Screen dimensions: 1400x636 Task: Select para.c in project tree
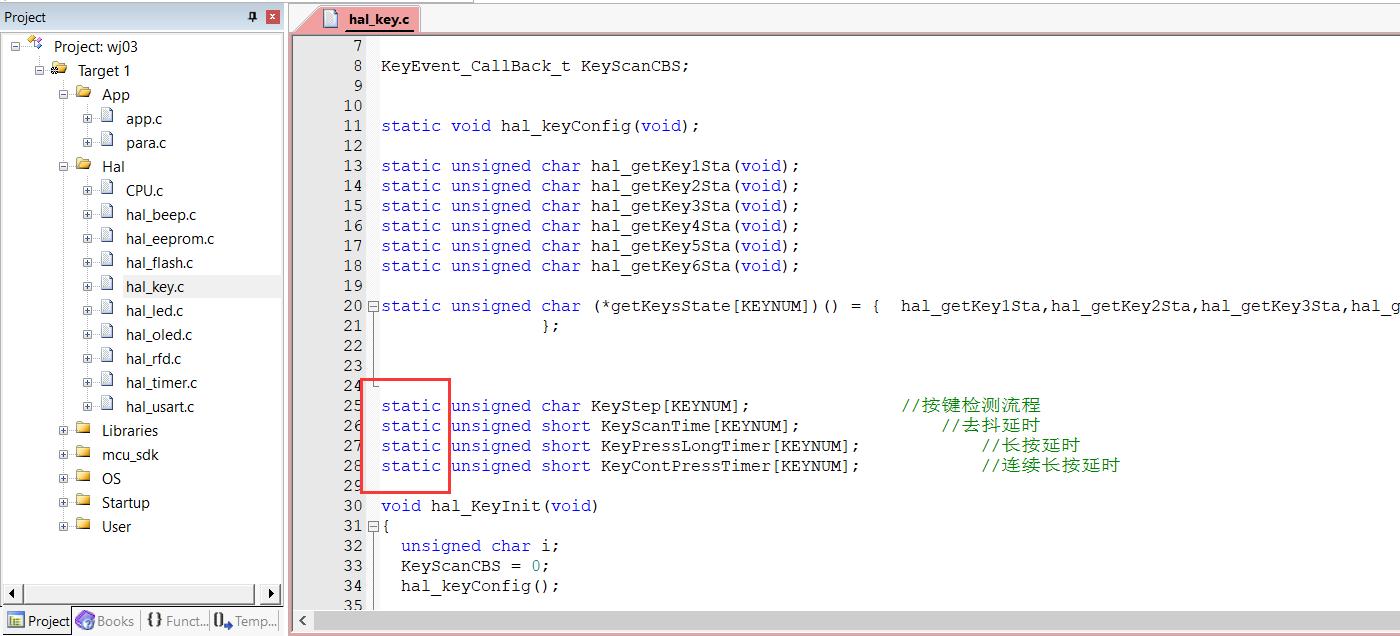click(x=146, y=143)
